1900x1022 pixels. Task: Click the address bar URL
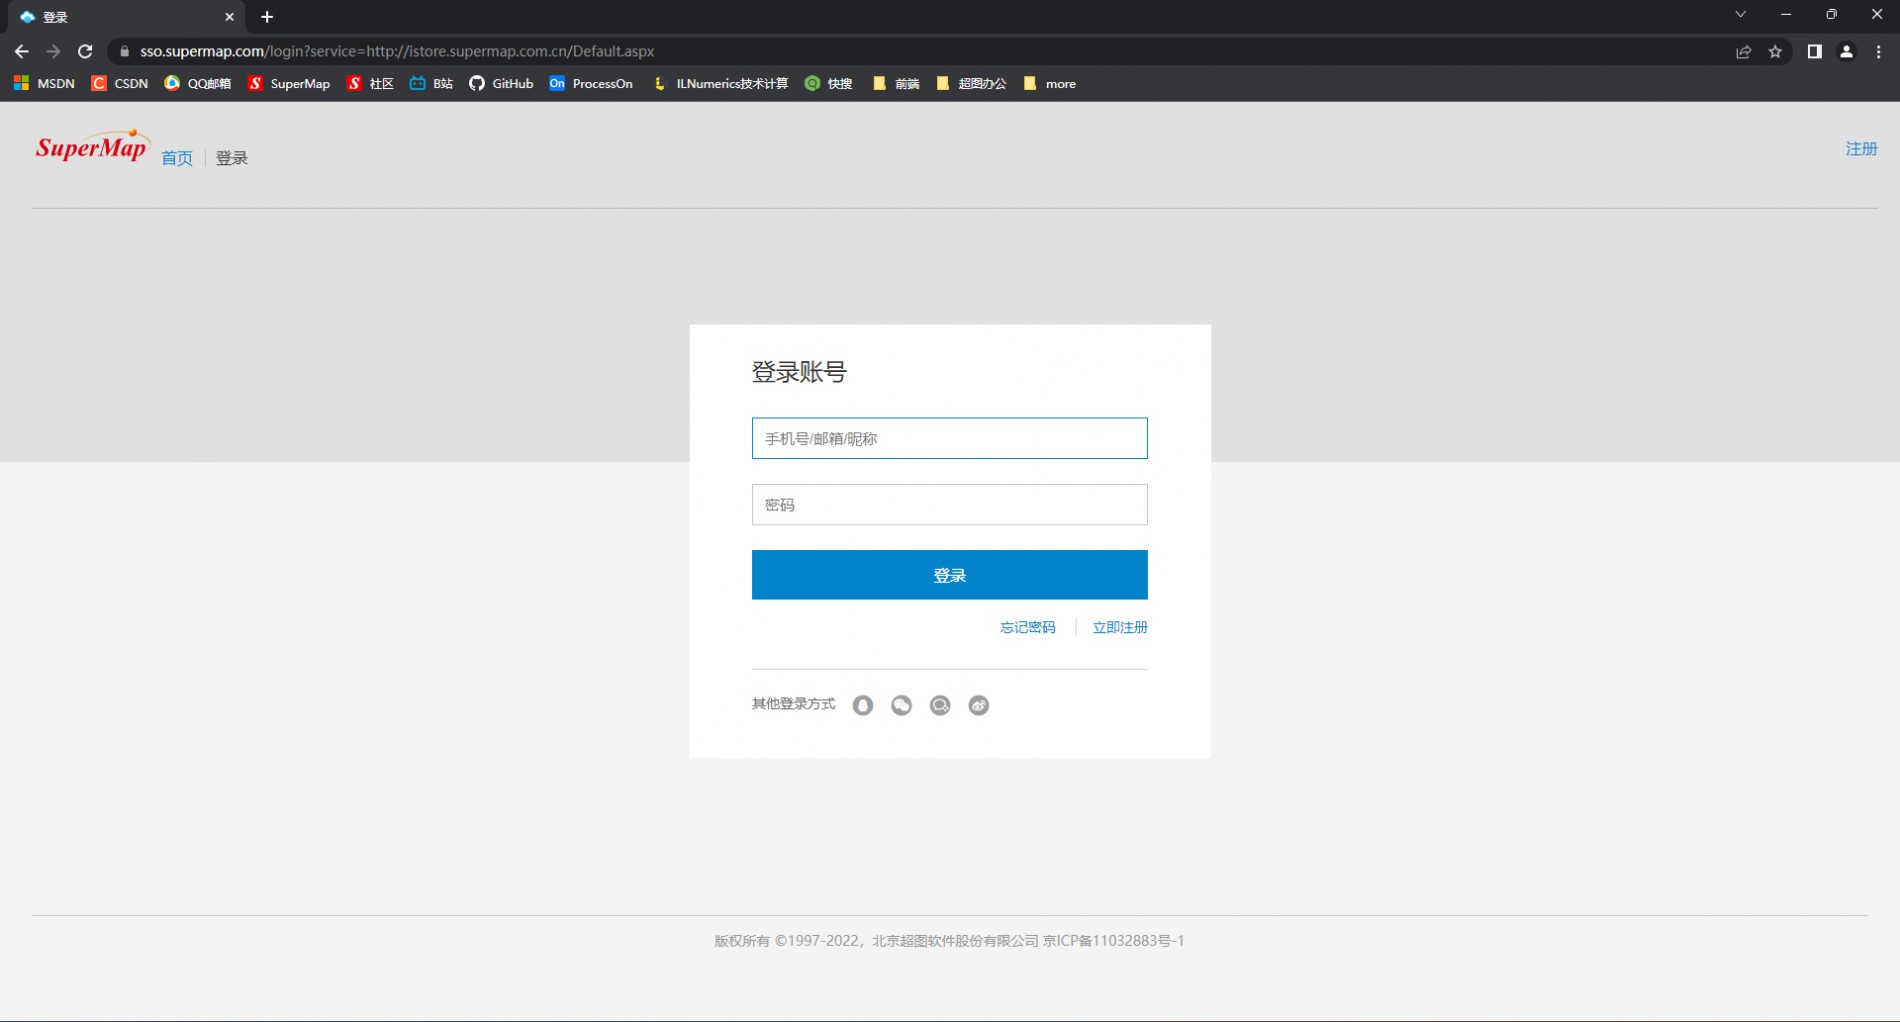click(x=397, y=51)
